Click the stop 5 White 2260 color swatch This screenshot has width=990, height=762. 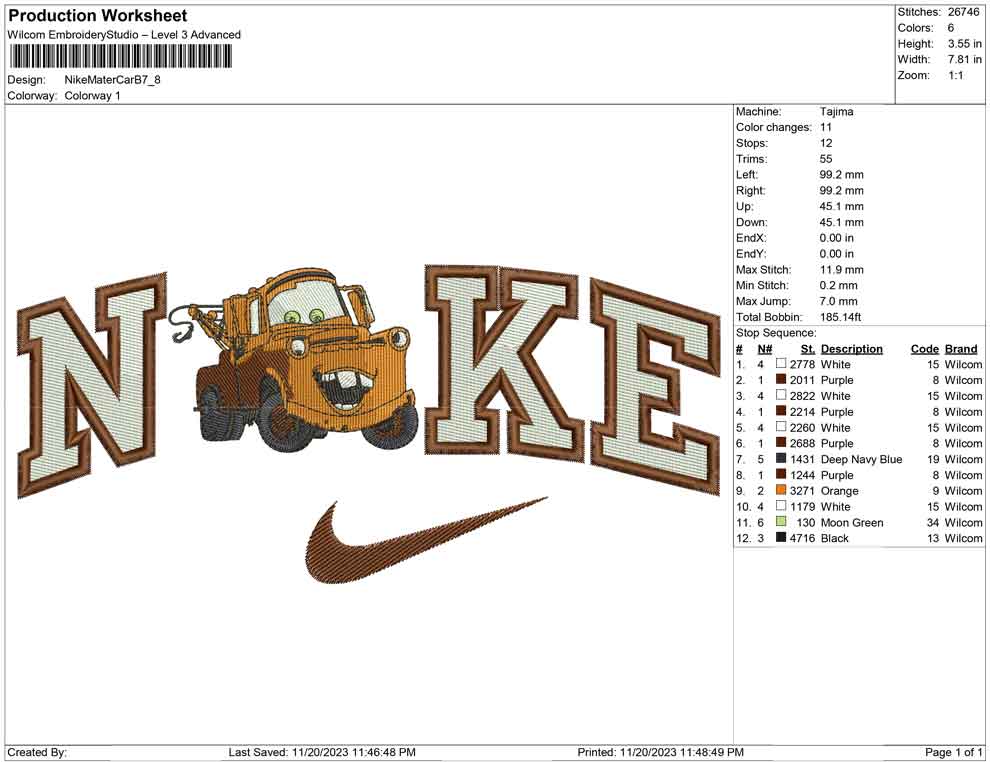pyautogui.click(x=781, y=427)
